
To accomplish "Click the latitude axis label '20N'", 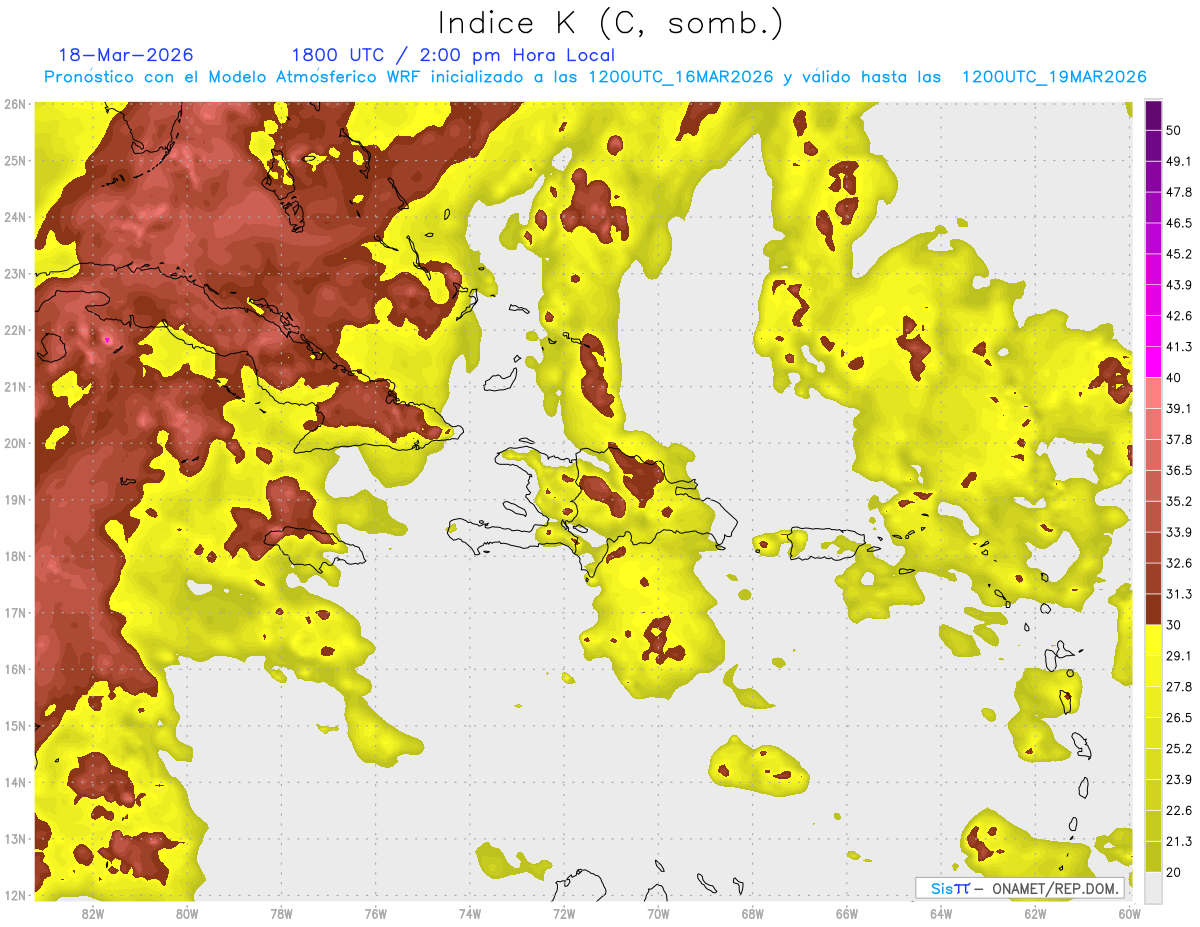I will point(16,443).
